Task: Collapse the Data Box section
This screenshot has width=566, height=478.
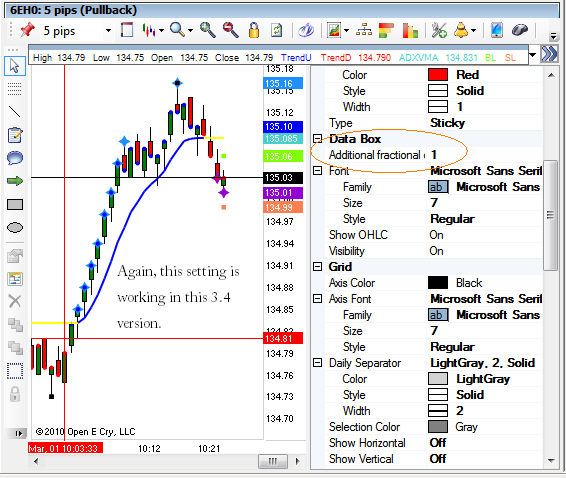Action: (x=317, y=139)
